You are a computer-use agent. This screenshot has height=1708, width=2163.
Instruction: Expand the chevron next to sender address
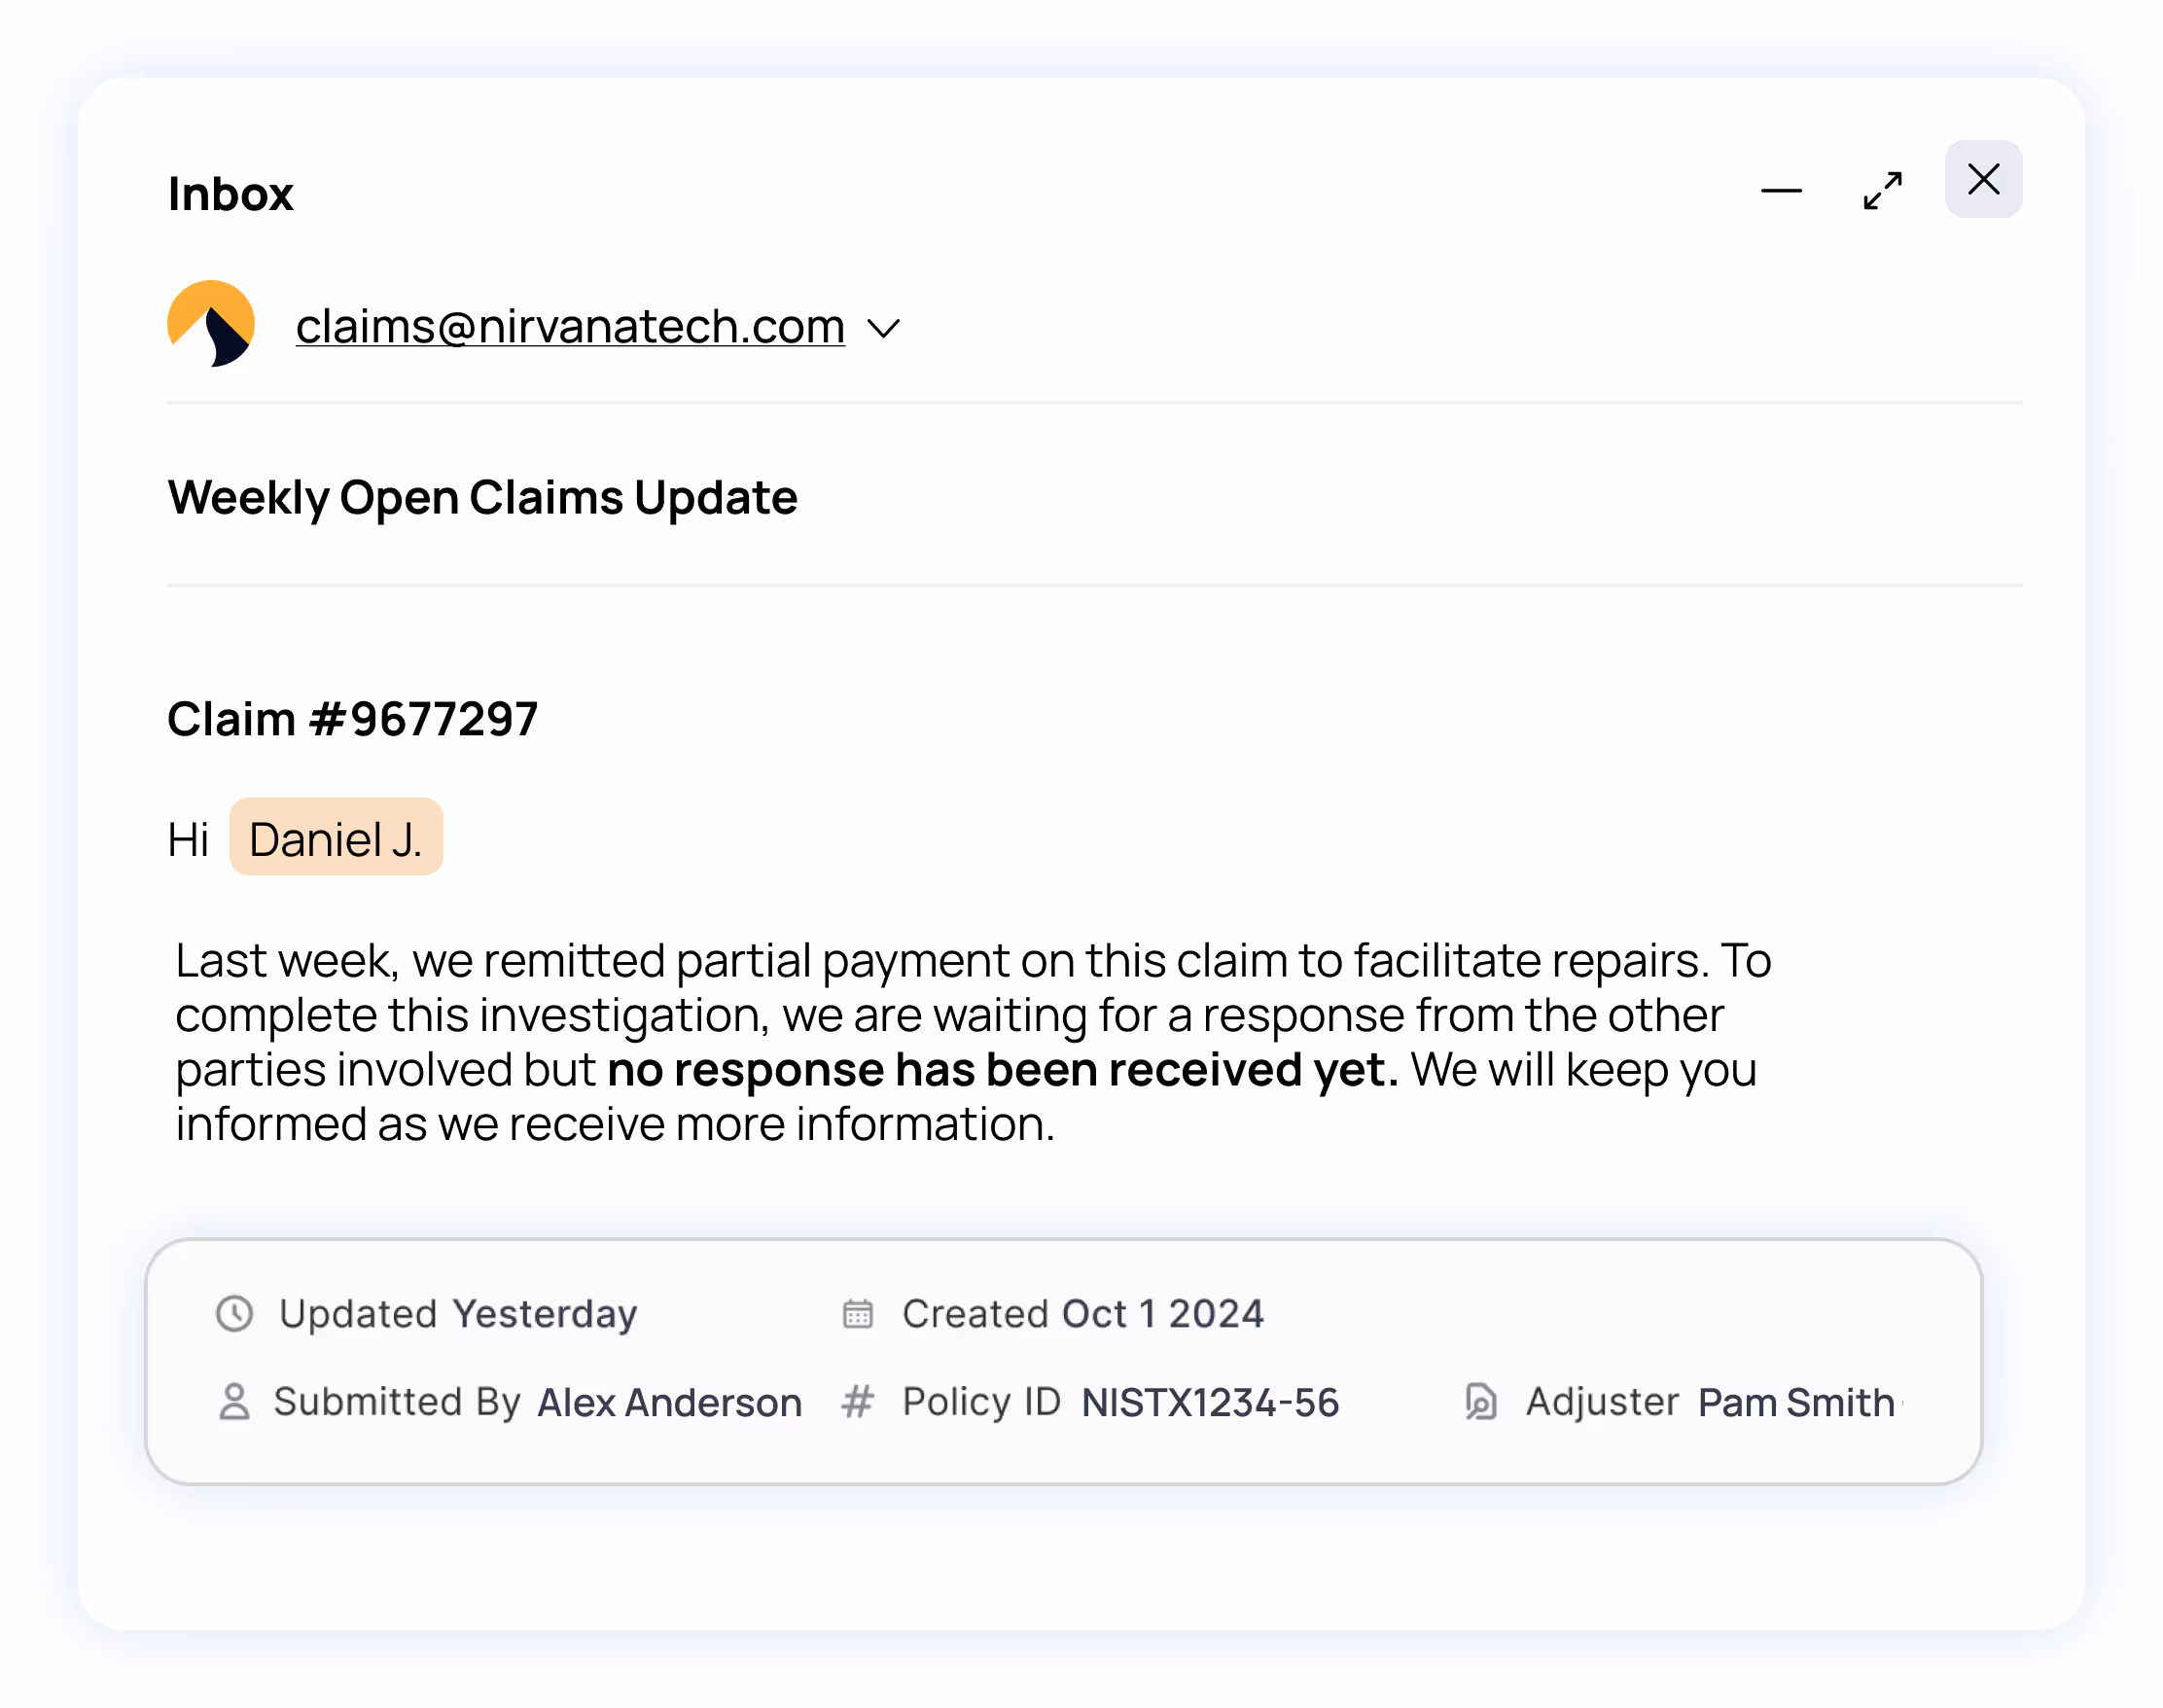pos(884,327)
